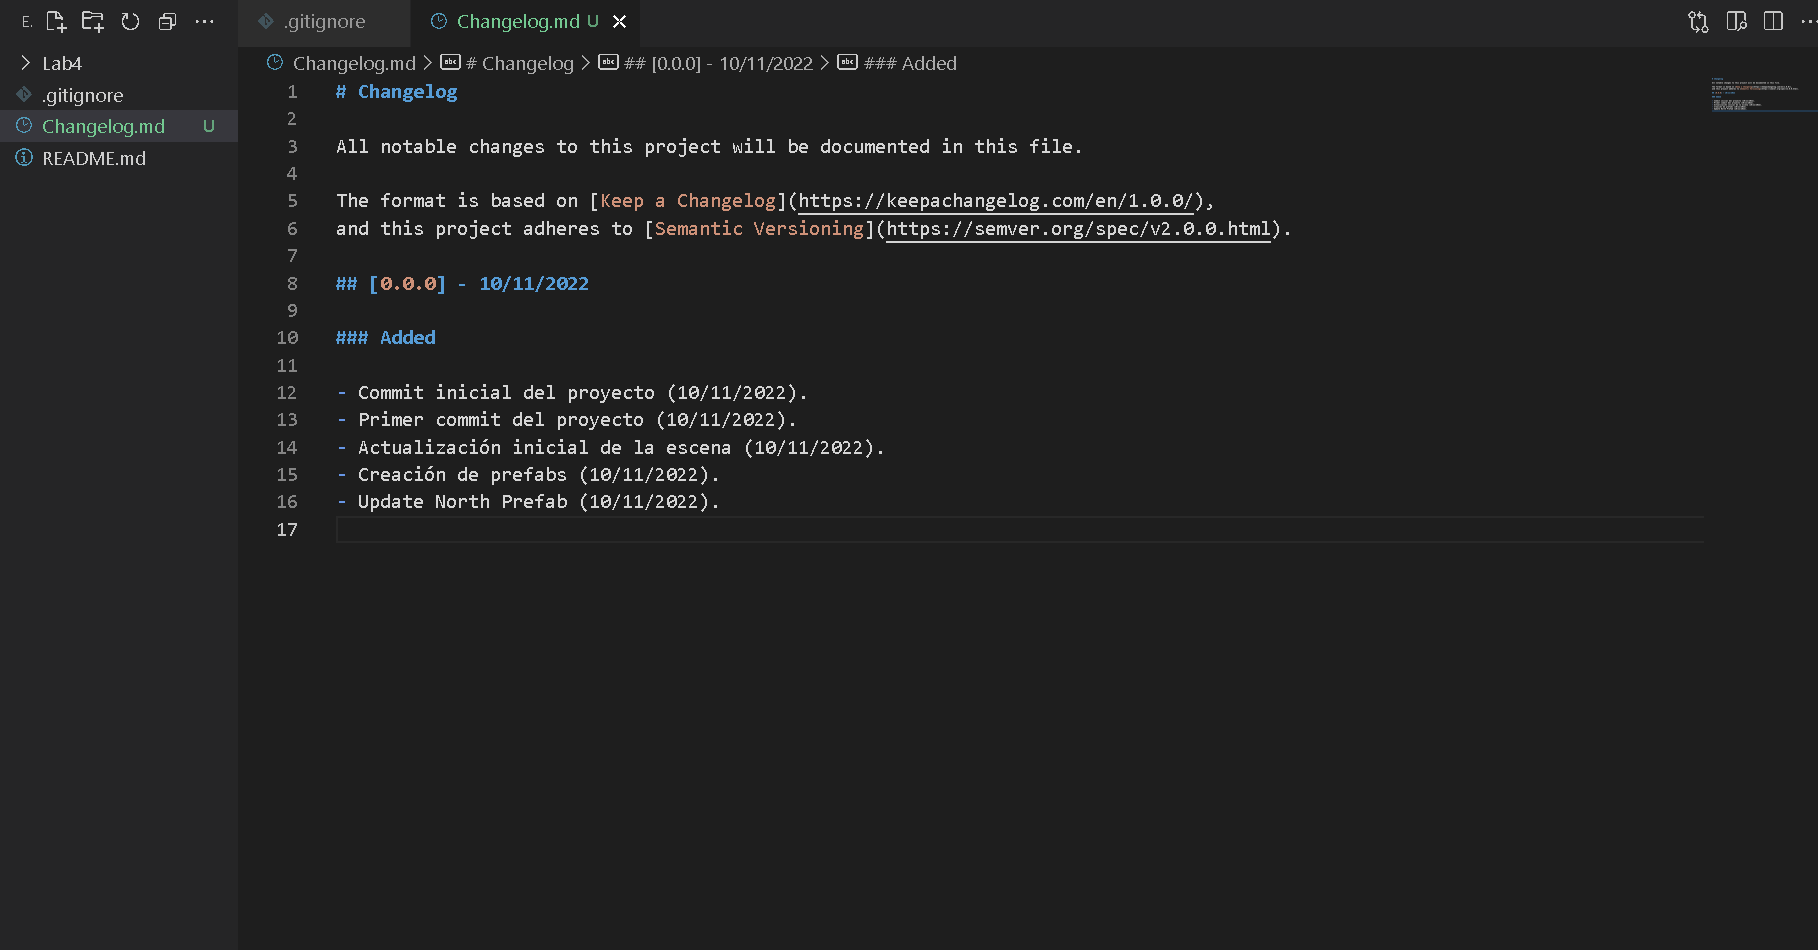1818x950 pixels.
Task: Open Explorer more actions ellipsis menu
Action: pos(204,21)
